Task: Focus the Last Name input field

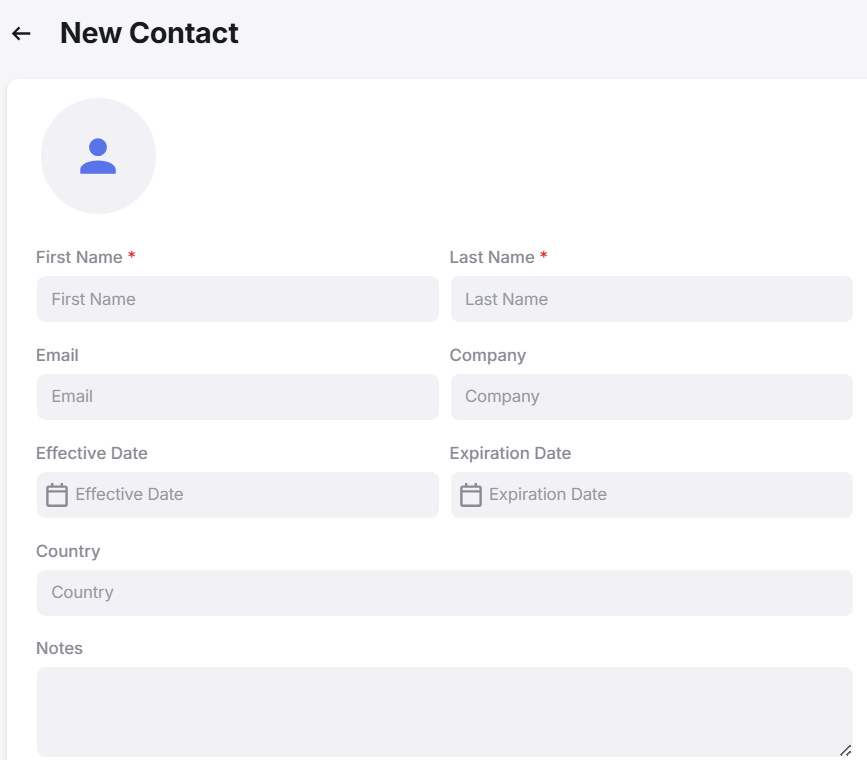Action: coord(651,299)
